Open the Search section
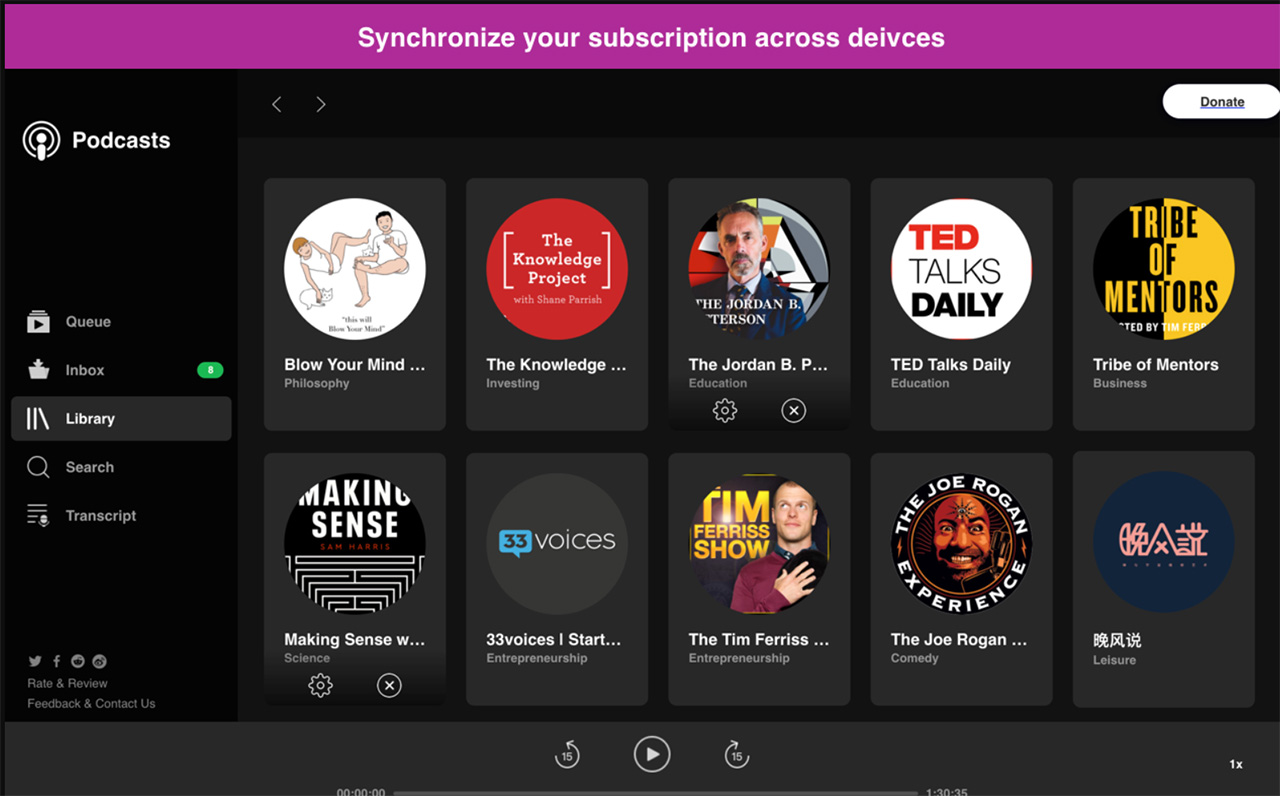This screenshot has height=796, width=1280. click(x=90, y=467)
